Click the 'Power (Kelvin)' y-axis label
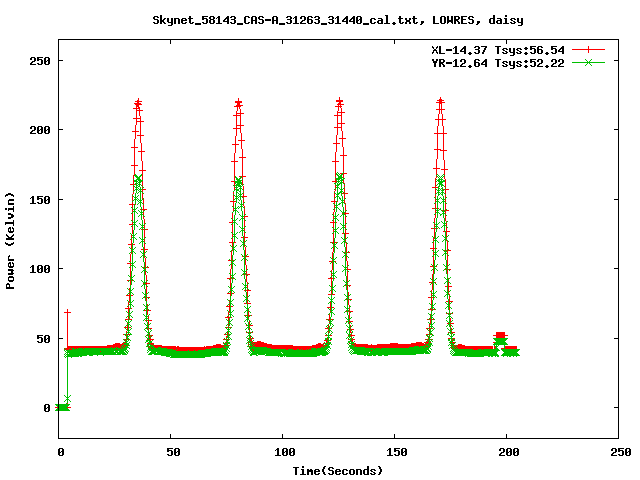 (10, 241)
